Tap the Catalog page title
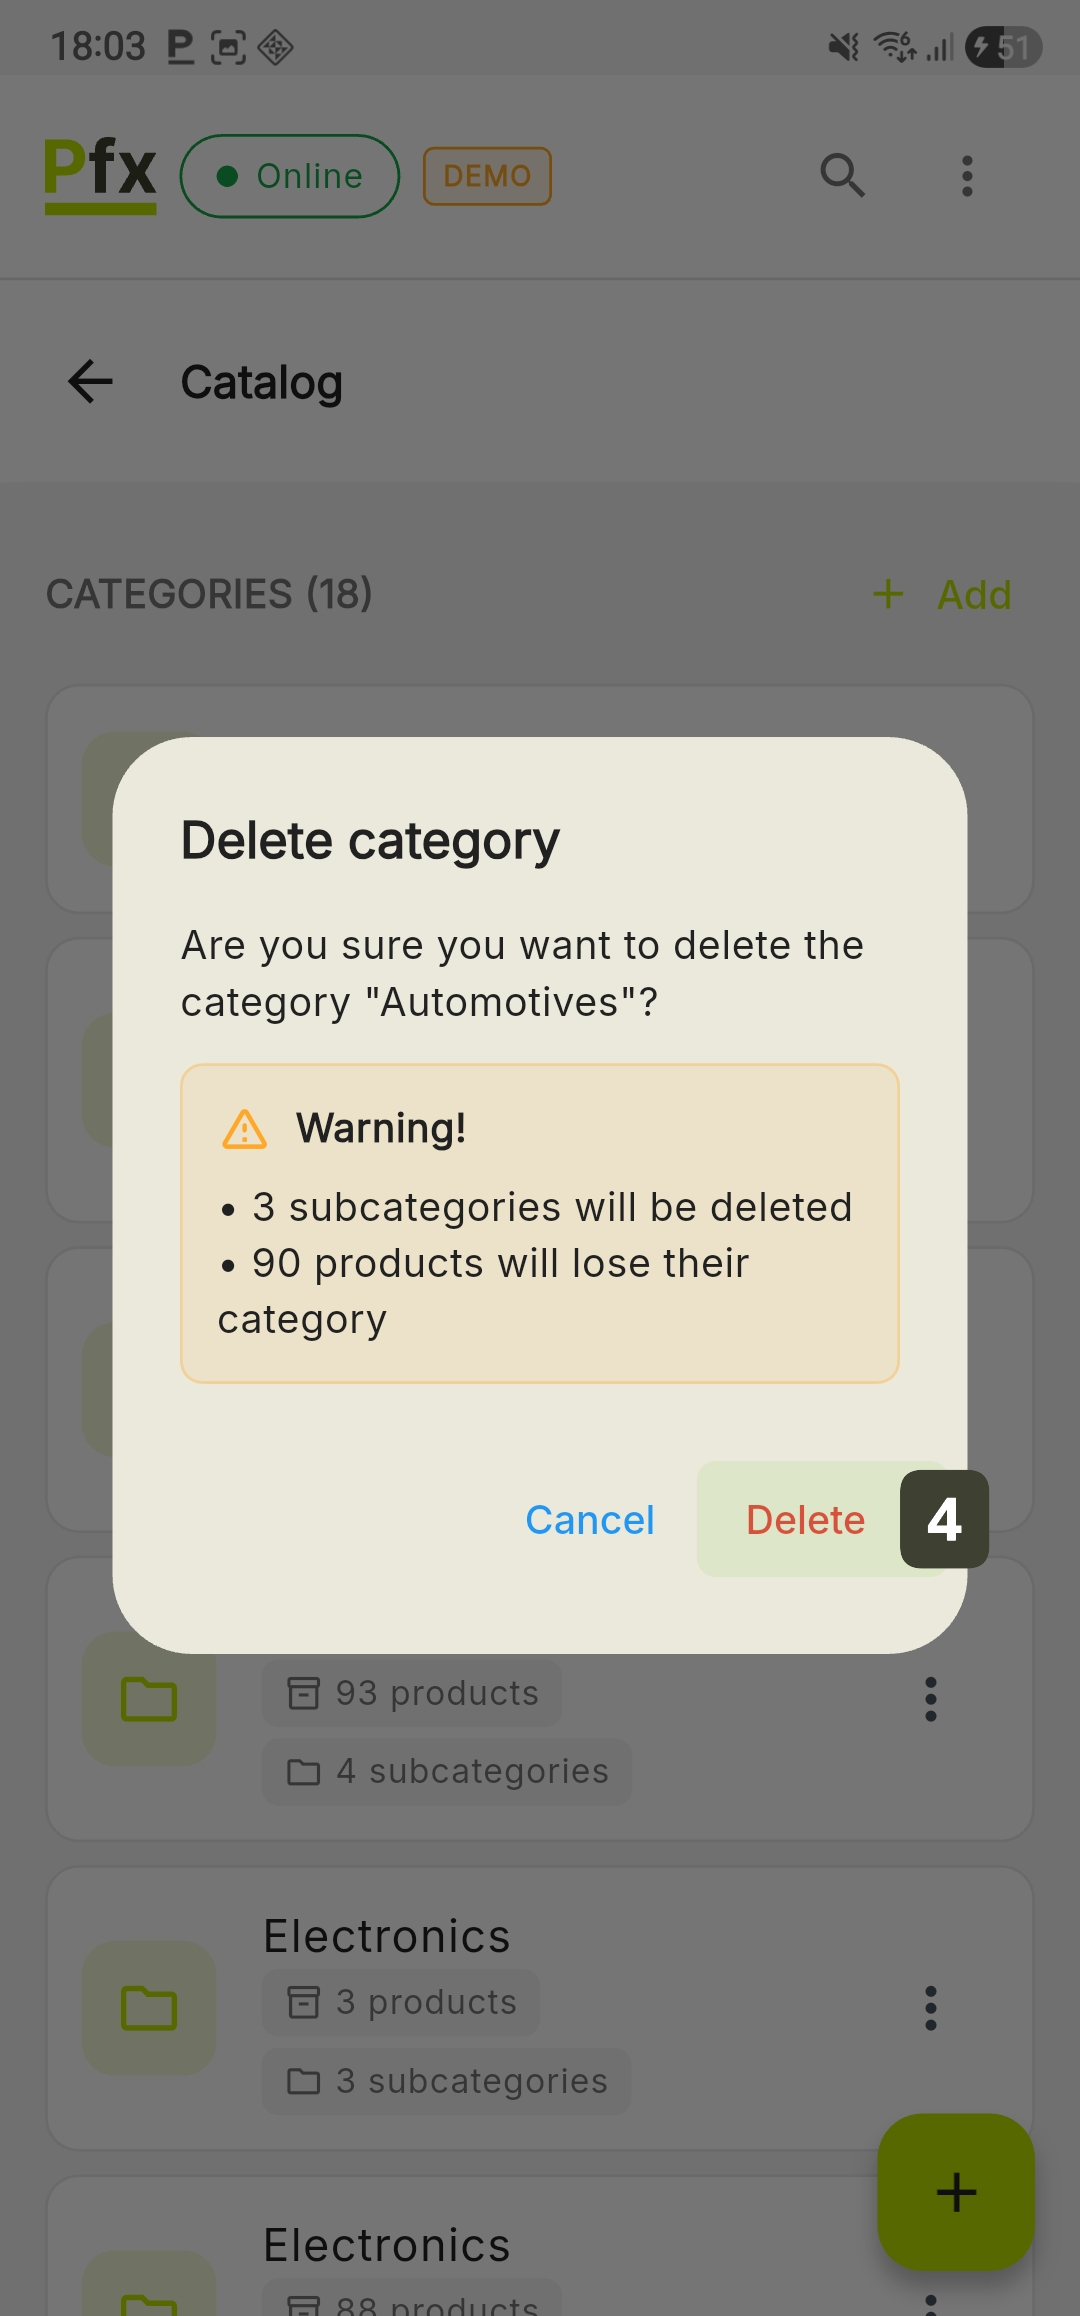 [x=262, y=382]
